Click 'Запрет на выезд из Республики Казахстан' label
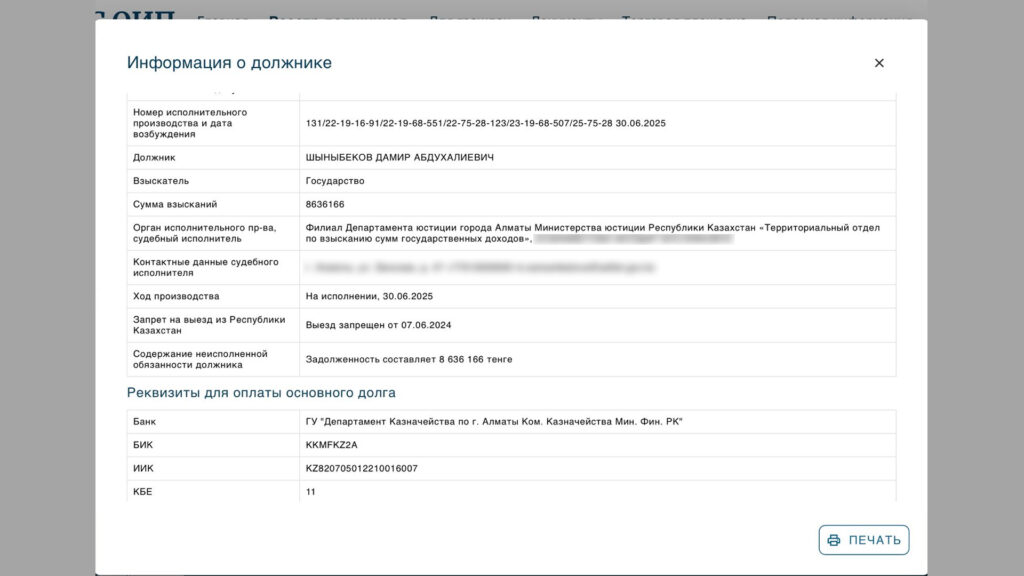 pos(209,325)
